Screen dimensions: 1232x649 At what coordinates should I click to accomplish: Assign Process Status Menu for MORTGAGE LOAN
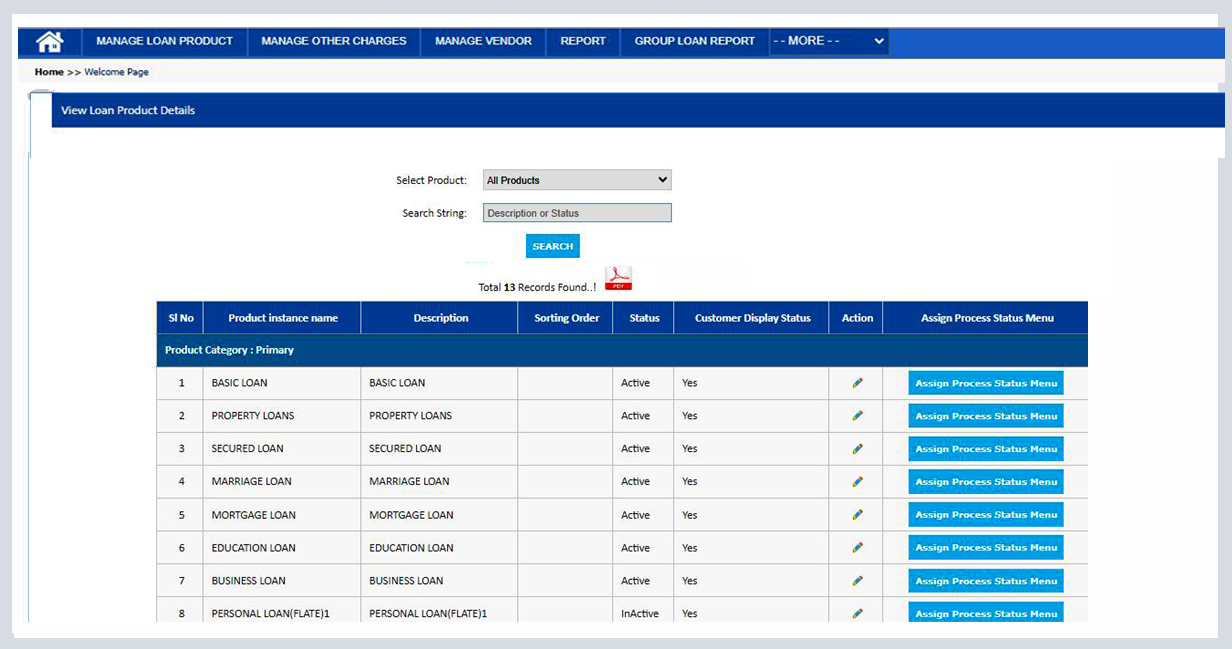985,514
